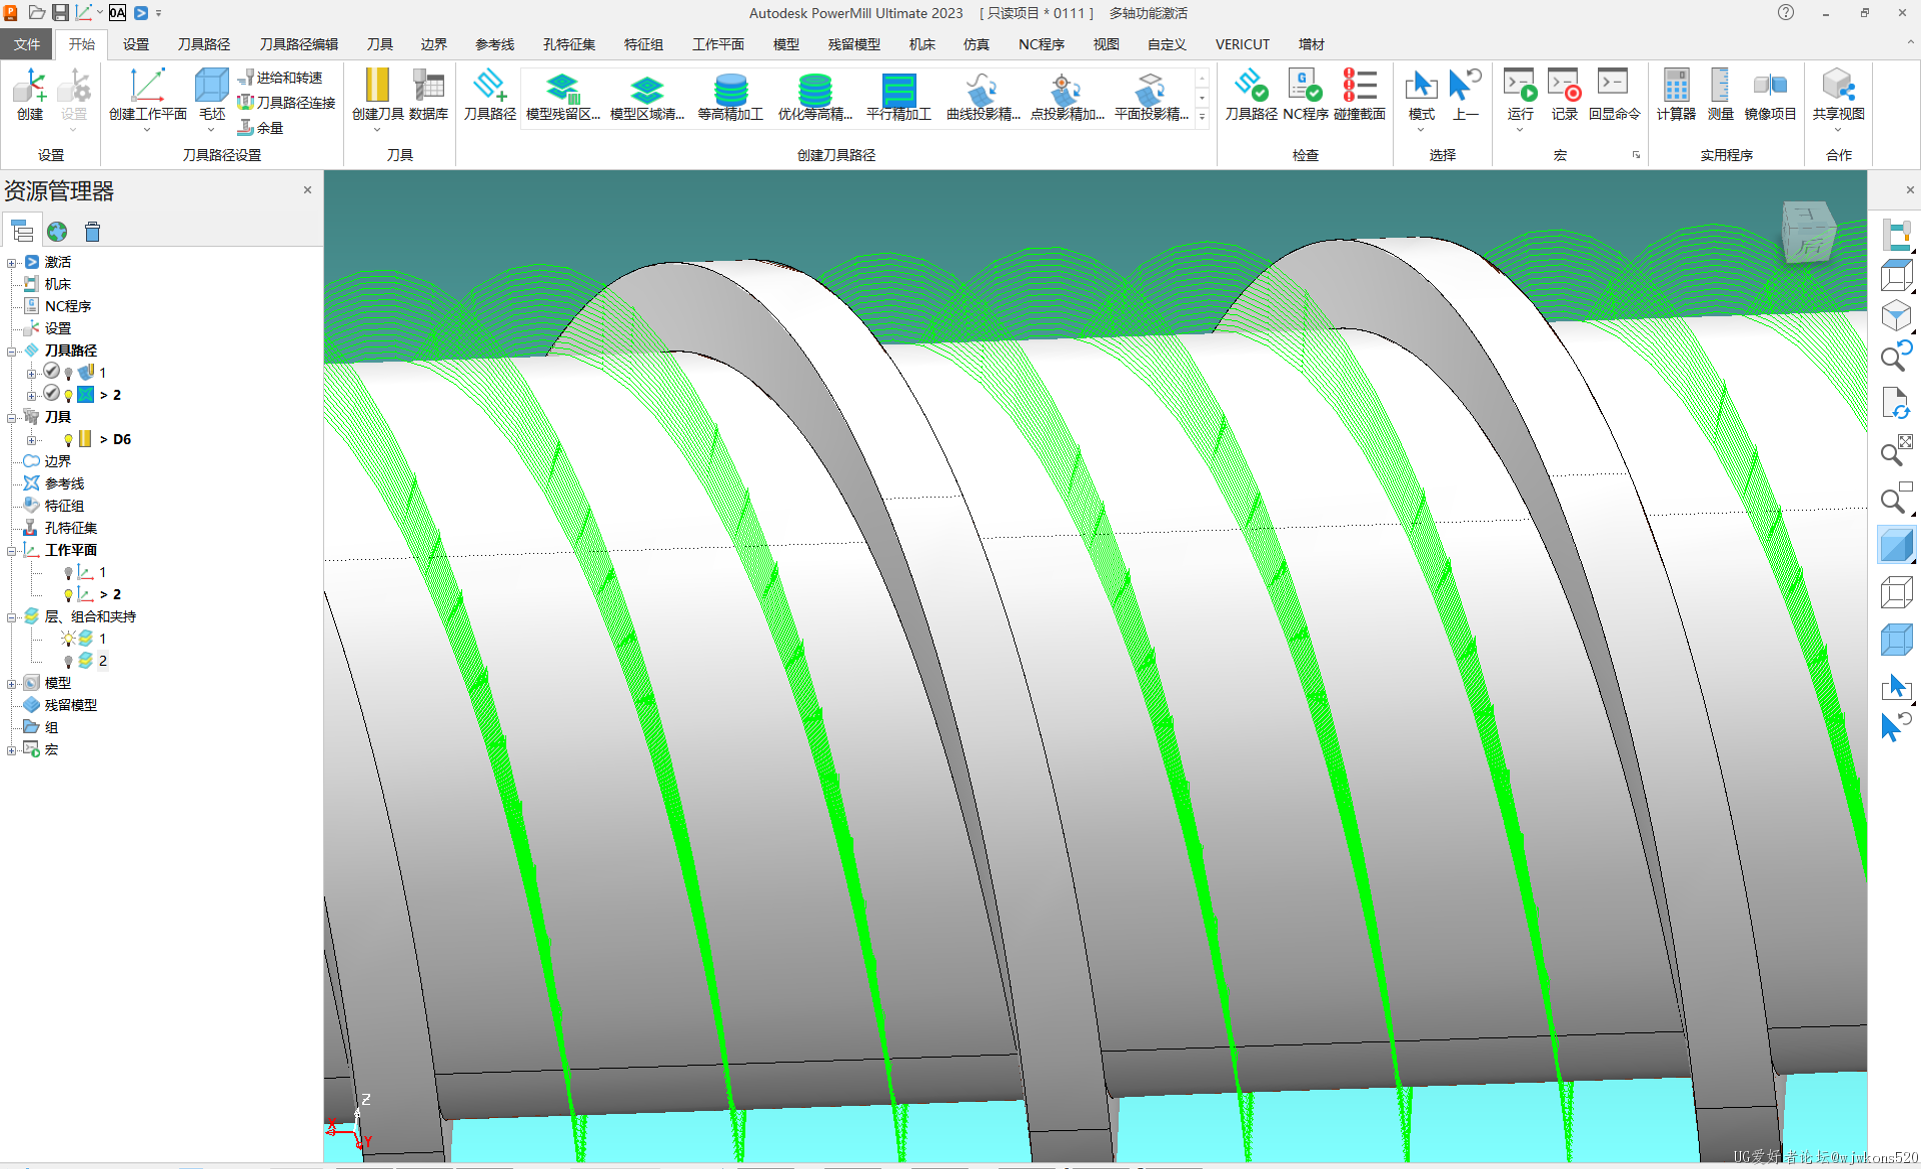Open the 数据库 tool database
The image size is (1921, 1169).
(x=428, y=95)
